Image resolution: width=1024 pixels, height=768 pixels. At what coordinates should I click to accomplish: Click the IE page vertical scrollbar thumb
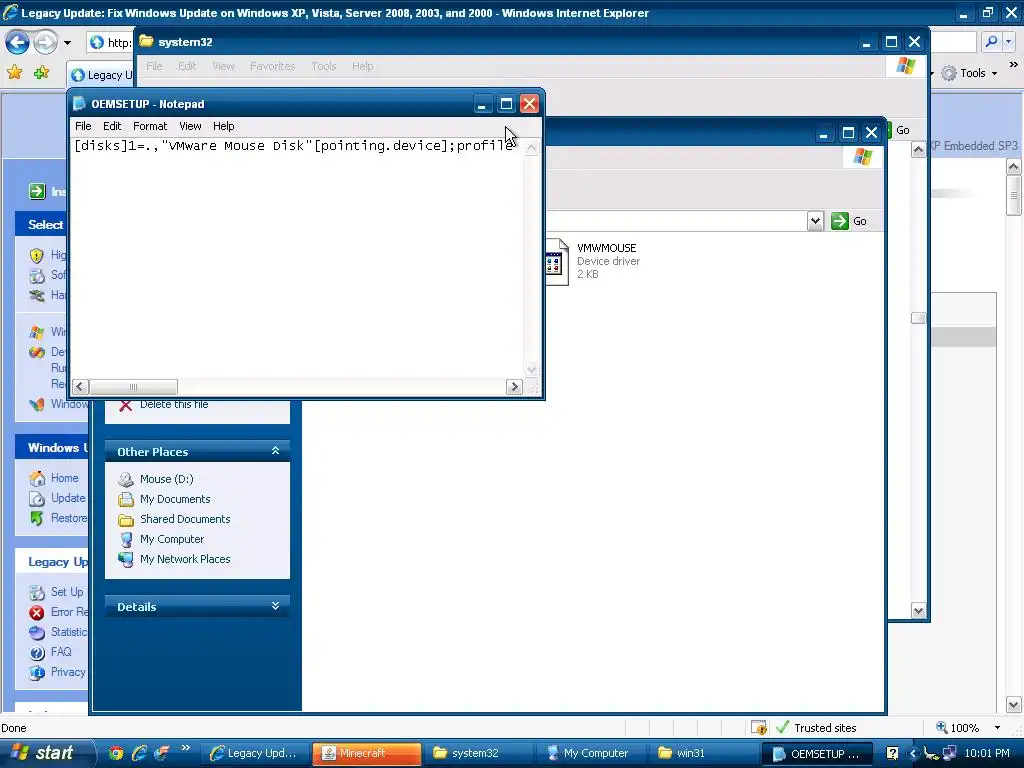[1014, 195]
